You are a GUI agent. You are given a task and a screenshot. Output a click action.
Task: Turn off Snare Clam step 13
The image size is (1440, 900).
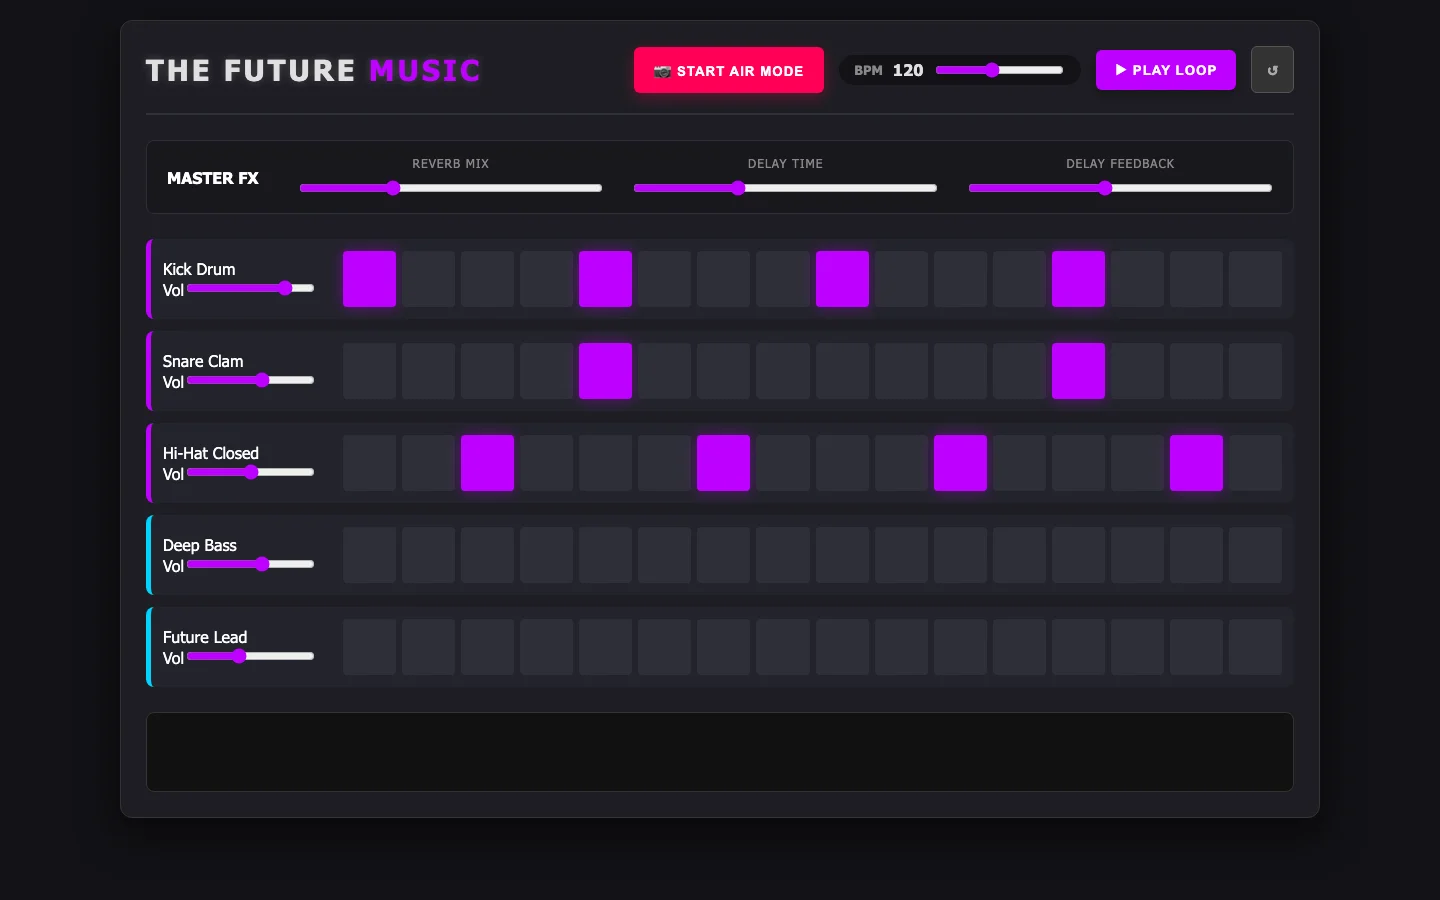1078,371
